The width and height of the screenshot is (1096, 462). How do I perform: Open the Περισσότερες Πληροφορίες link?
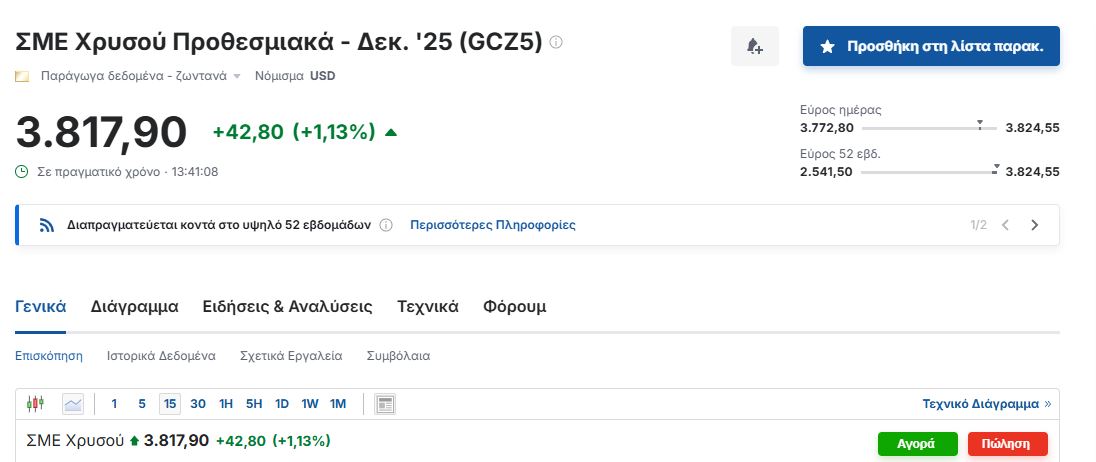493,225
